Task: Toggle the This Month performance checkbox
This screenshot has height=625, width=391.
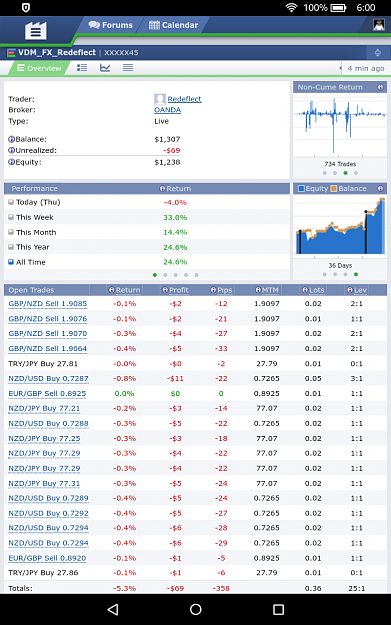Action: tap(11, 232)
